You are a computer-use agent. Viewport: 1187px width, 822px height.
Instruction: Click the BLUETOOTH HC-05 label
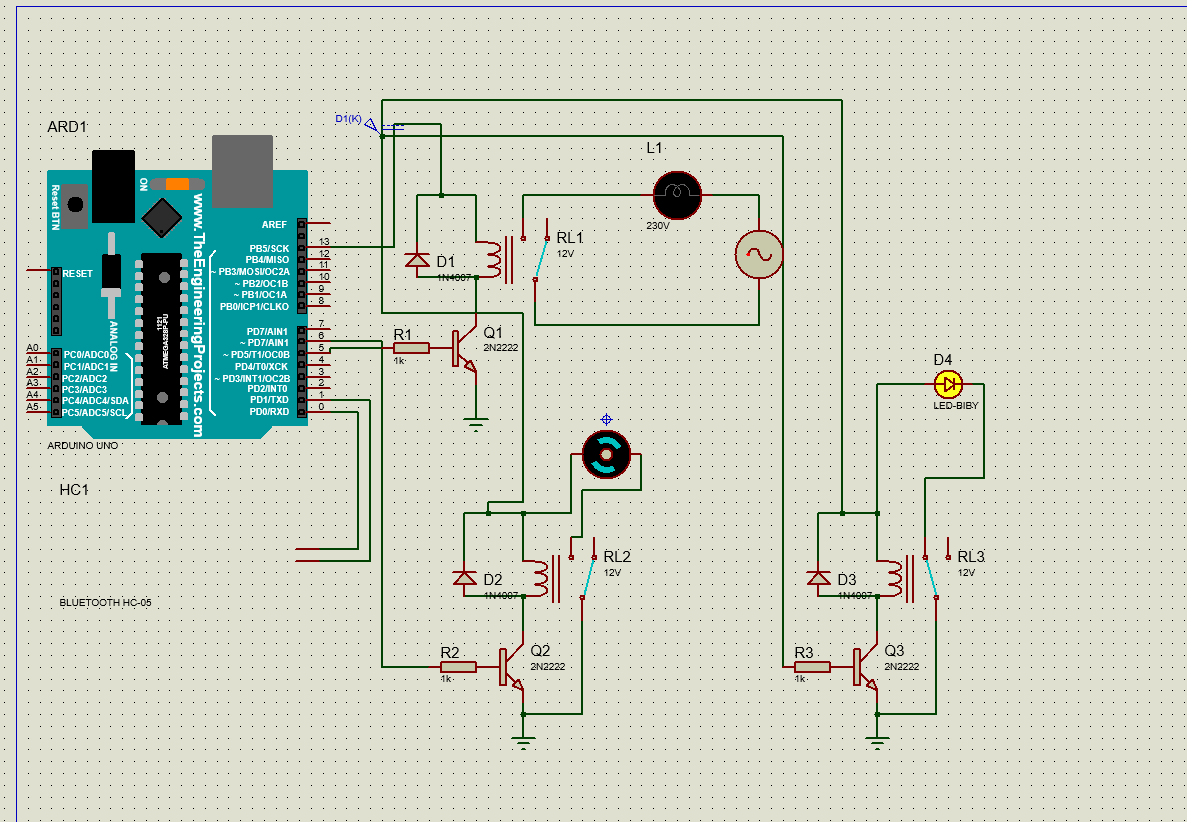105,602
